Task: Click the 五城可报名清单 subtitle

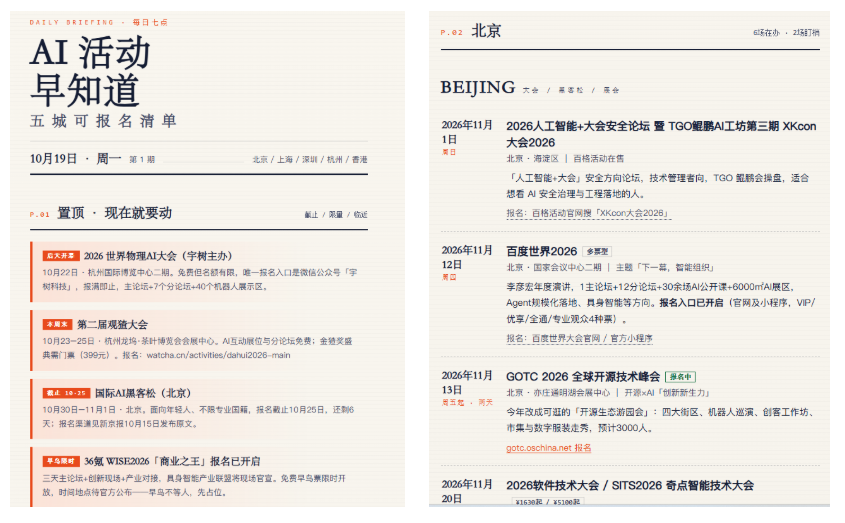Action: click(x=103, y=121)
